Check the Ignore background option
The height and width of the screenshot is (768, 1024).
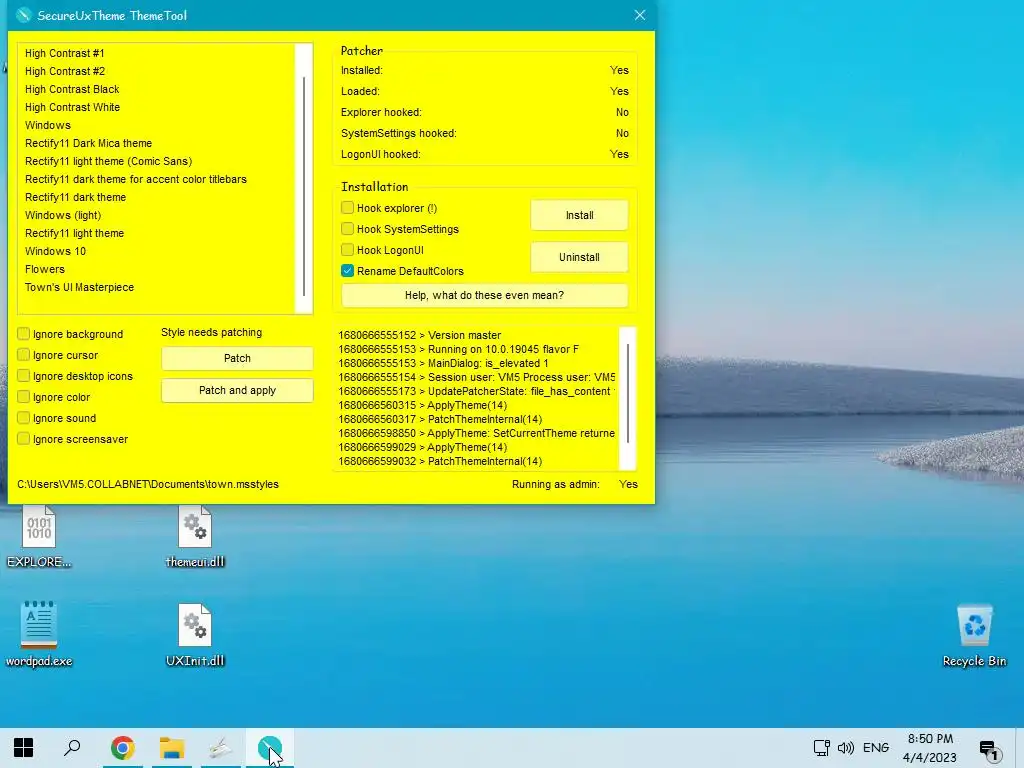pos(24,334)
